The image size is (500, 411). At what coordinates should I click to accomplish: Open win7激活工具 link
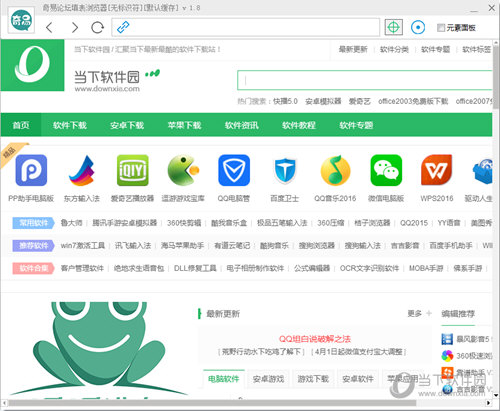(83, 246)
